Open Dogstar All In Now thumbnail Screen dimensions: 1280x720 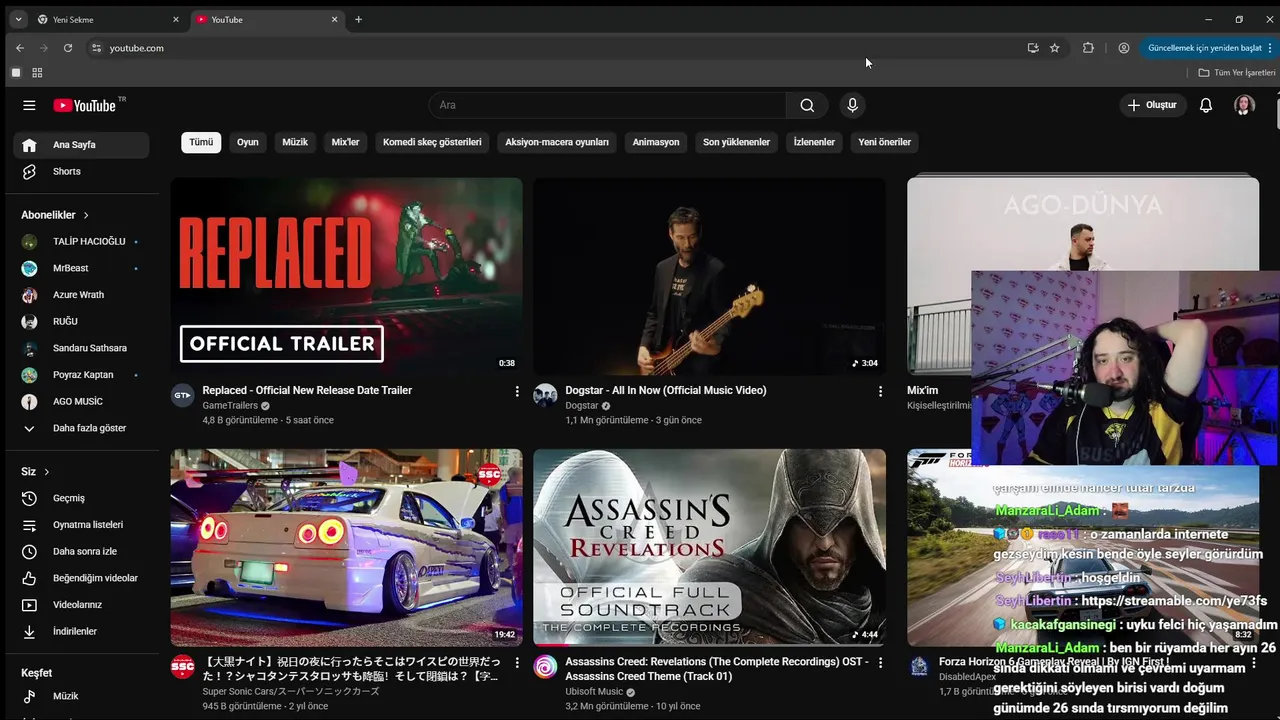(709, 277)
